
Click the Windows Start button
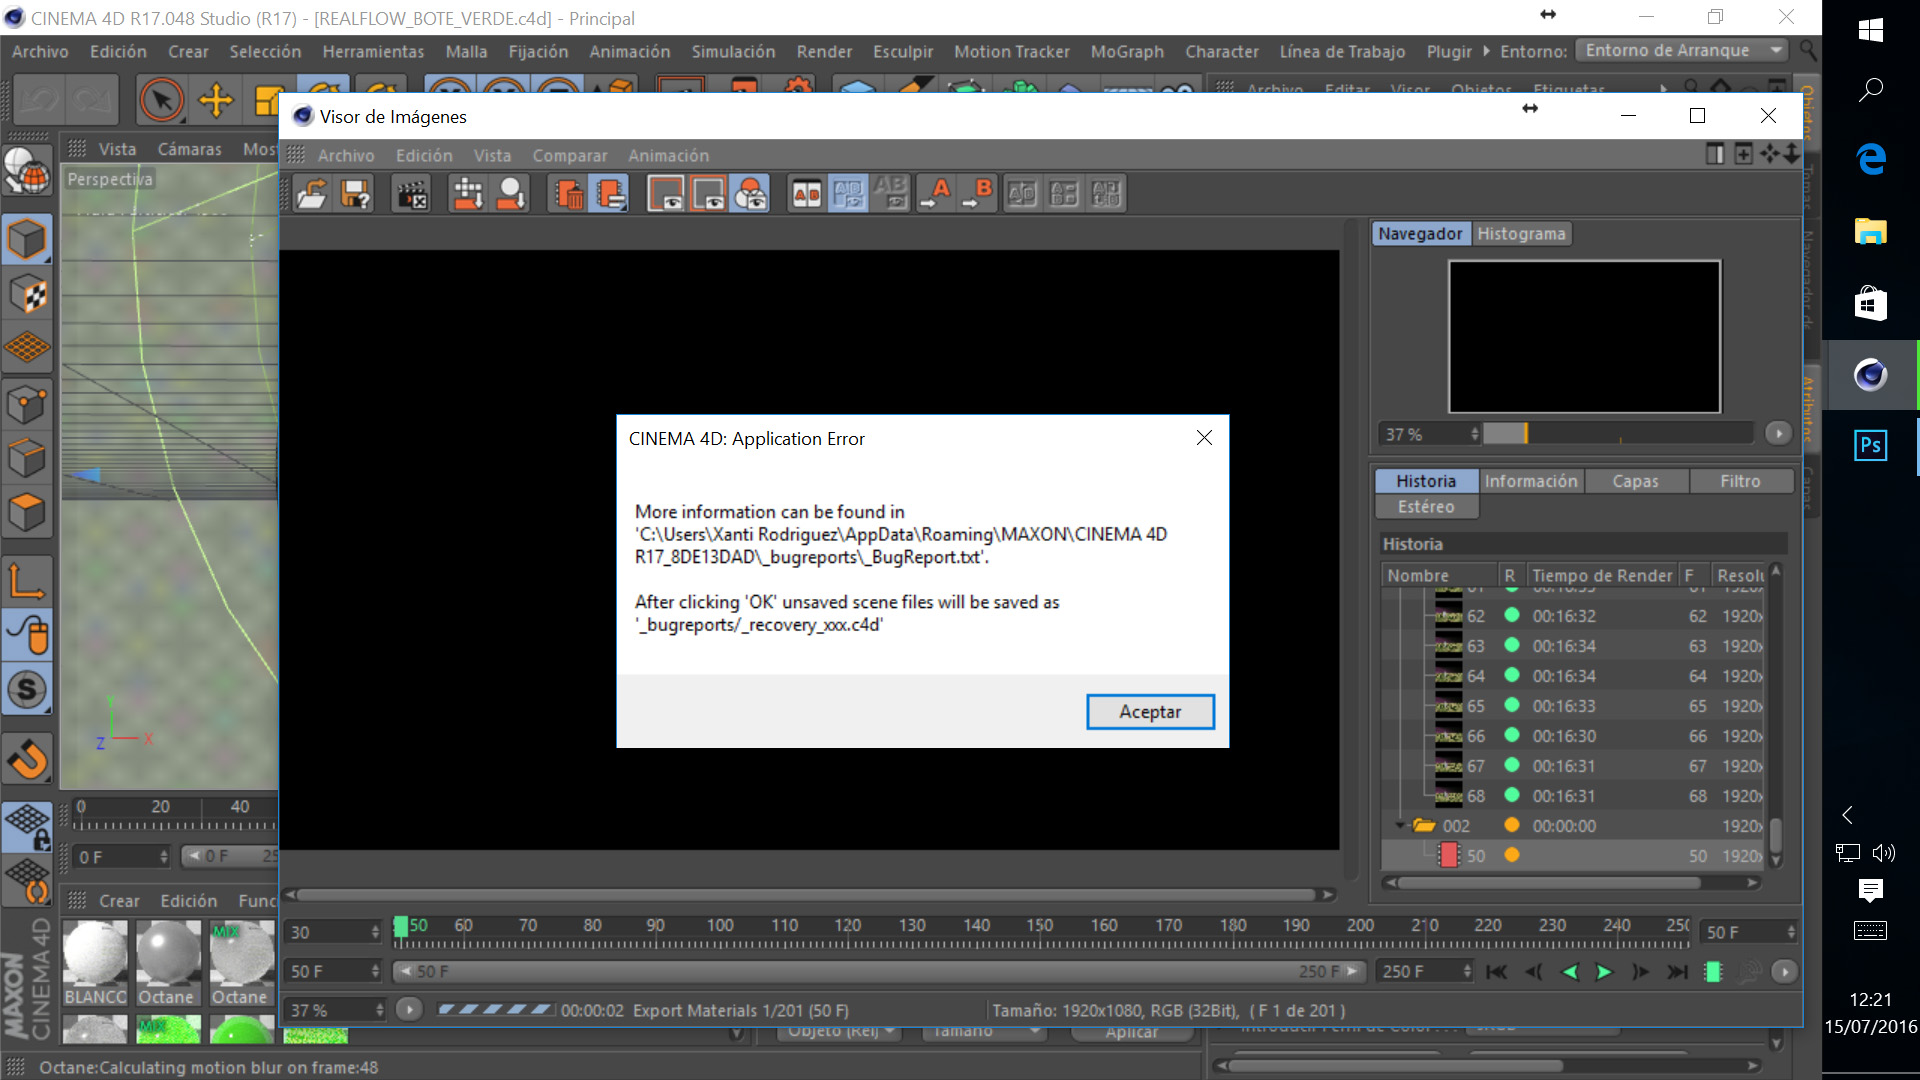coord(1871,30)
